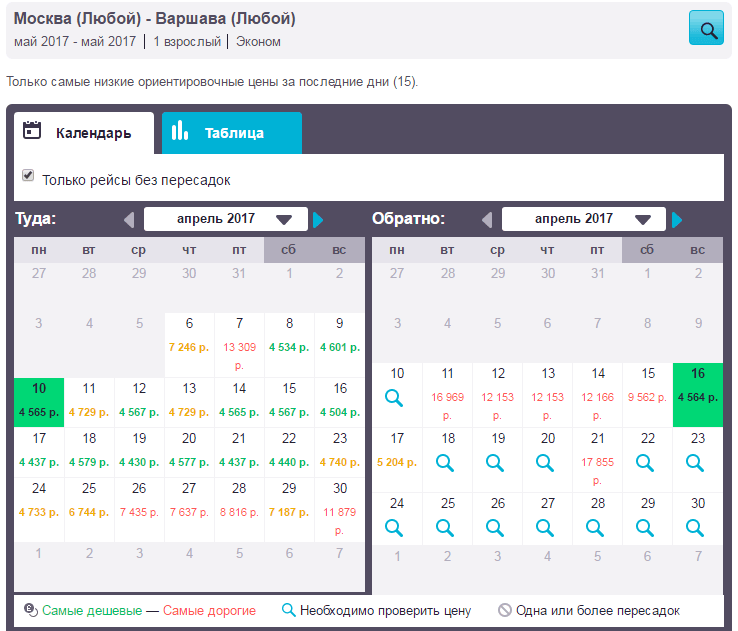Select highlighted green departure date 10
This screenshot has height=631, width=738.
[39, 402]
